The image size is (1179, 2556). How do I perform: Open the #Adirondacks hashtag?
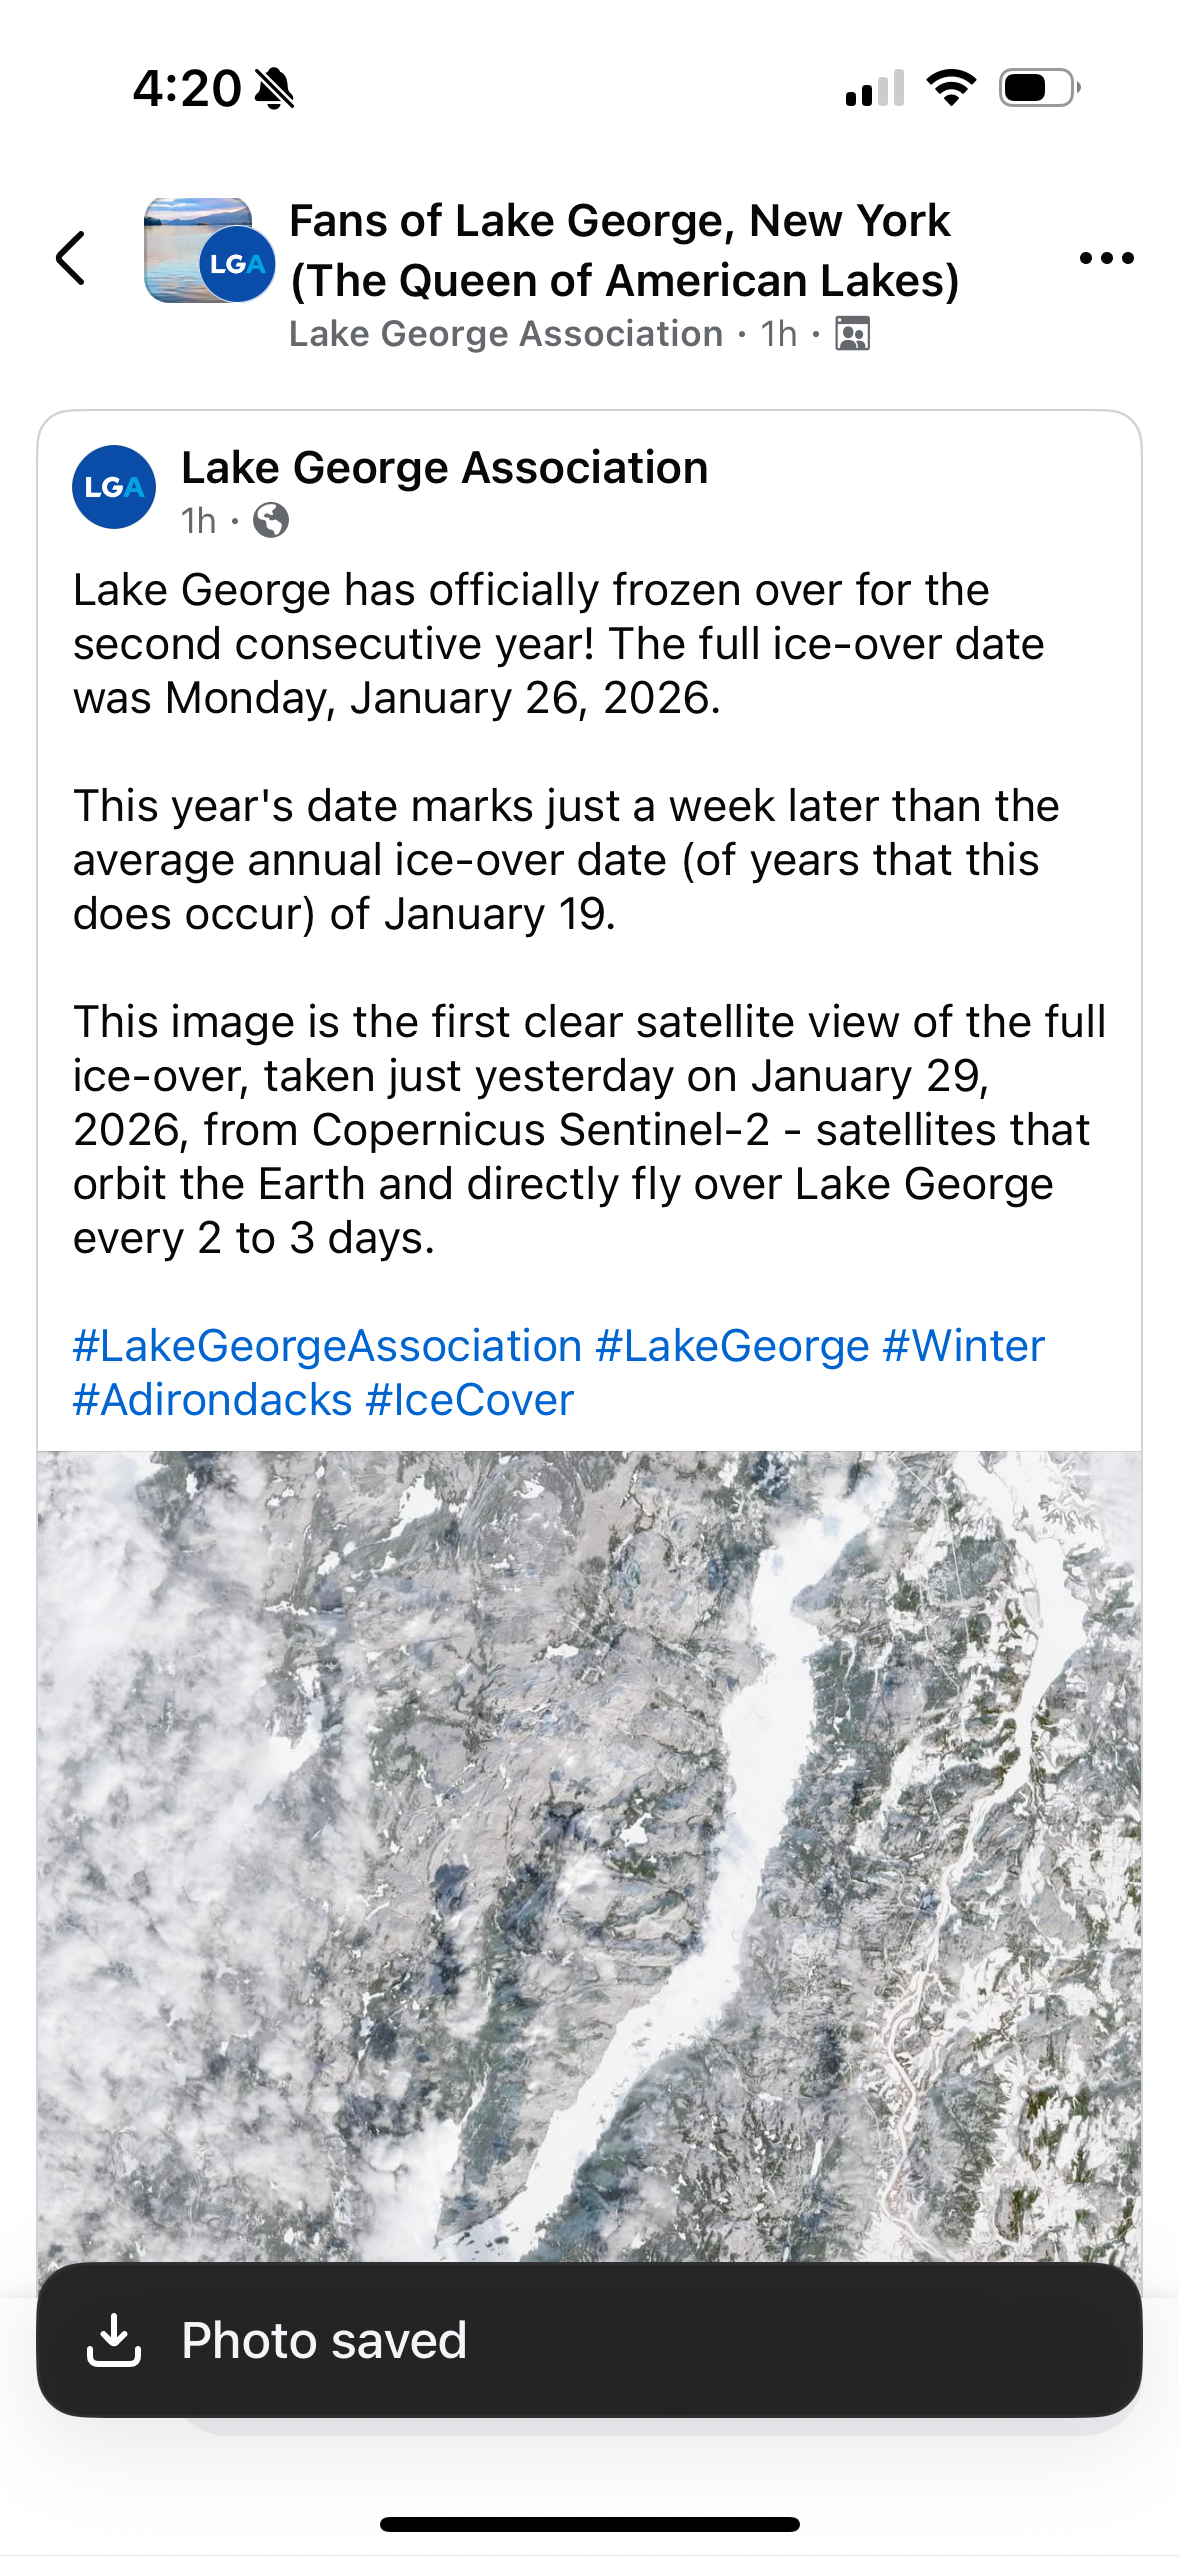click(x=212, y=1400)
